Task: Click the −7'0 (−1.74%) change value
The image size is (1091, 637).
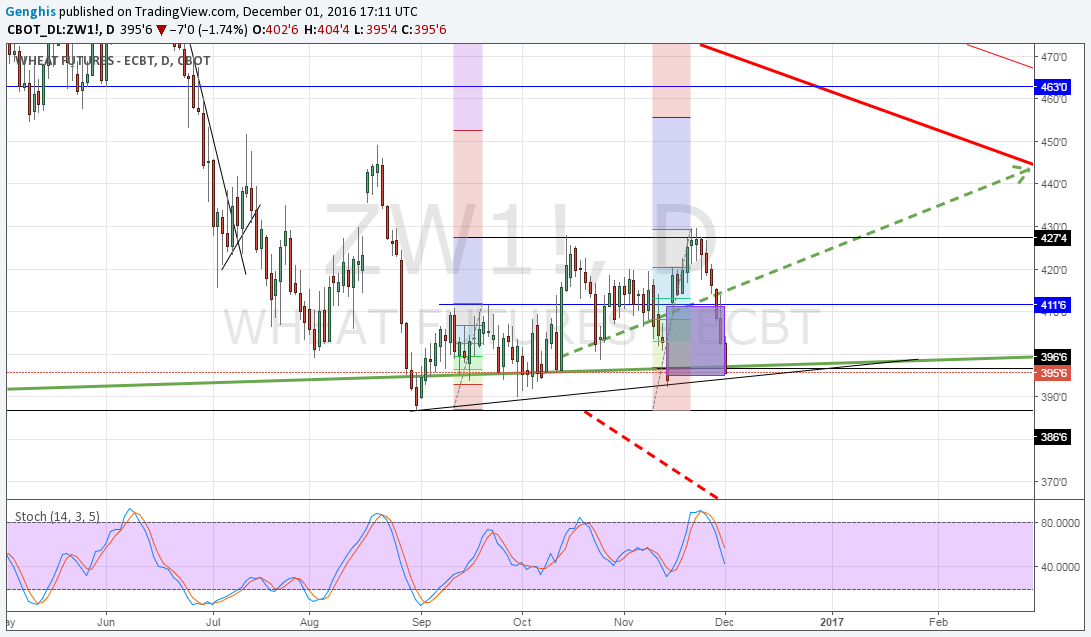Action: click(x=208, y=29)
